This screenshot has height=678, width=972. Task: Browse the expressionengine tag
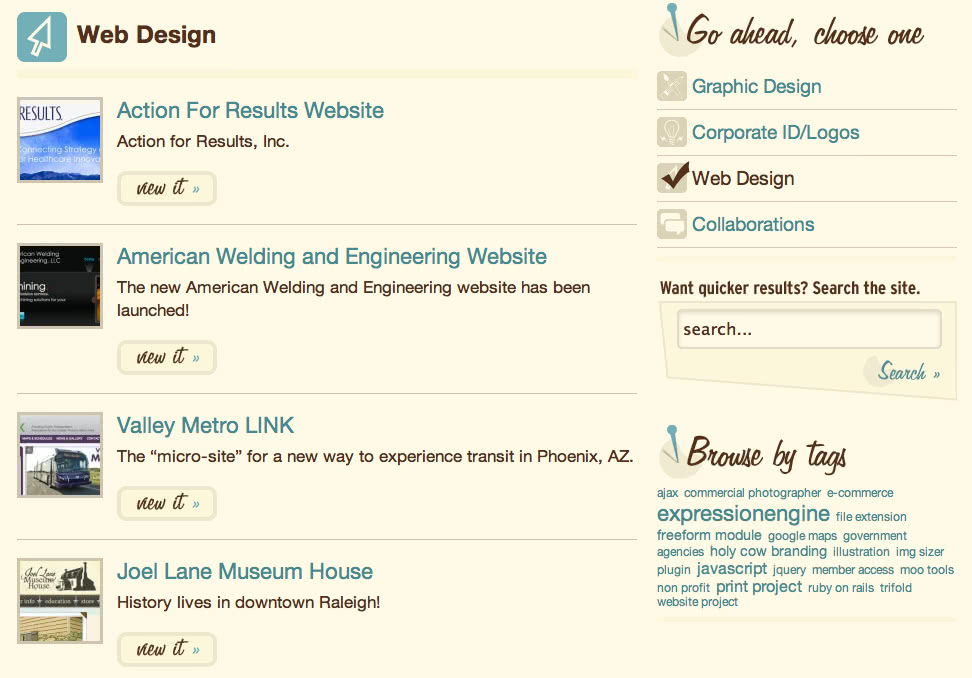(743, 514)
